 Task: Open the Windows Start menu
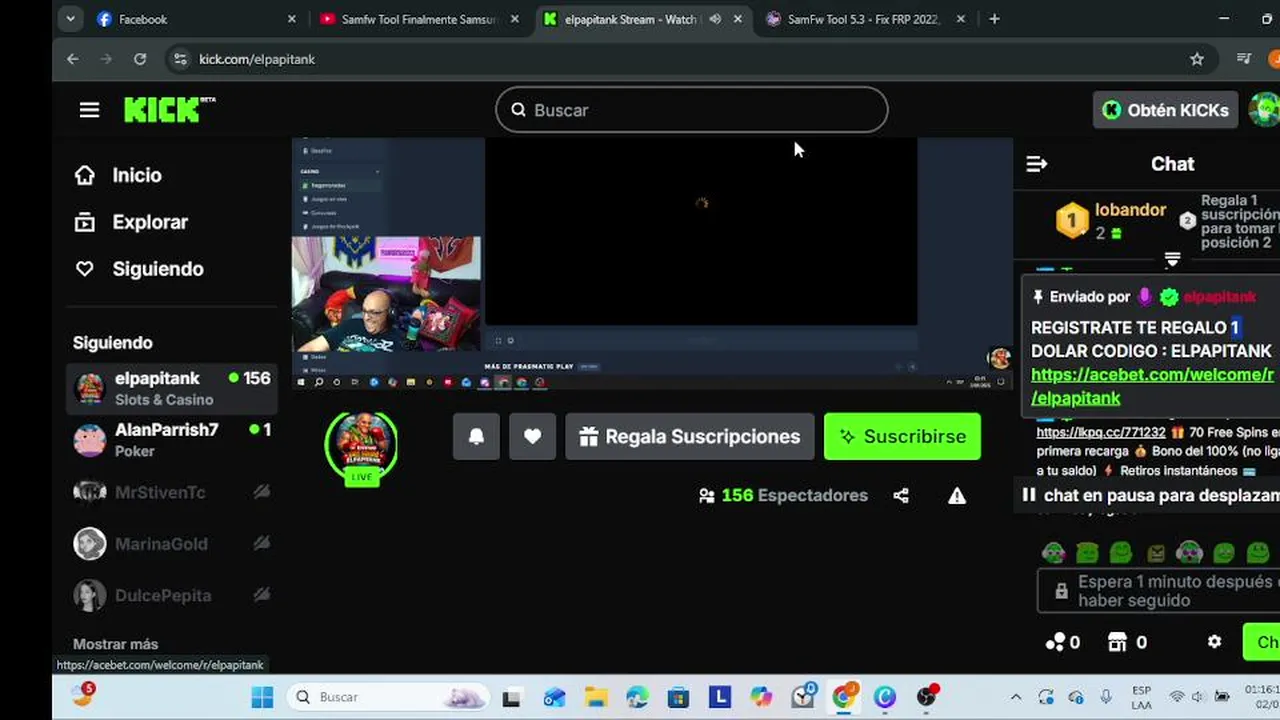click(262, 697)
